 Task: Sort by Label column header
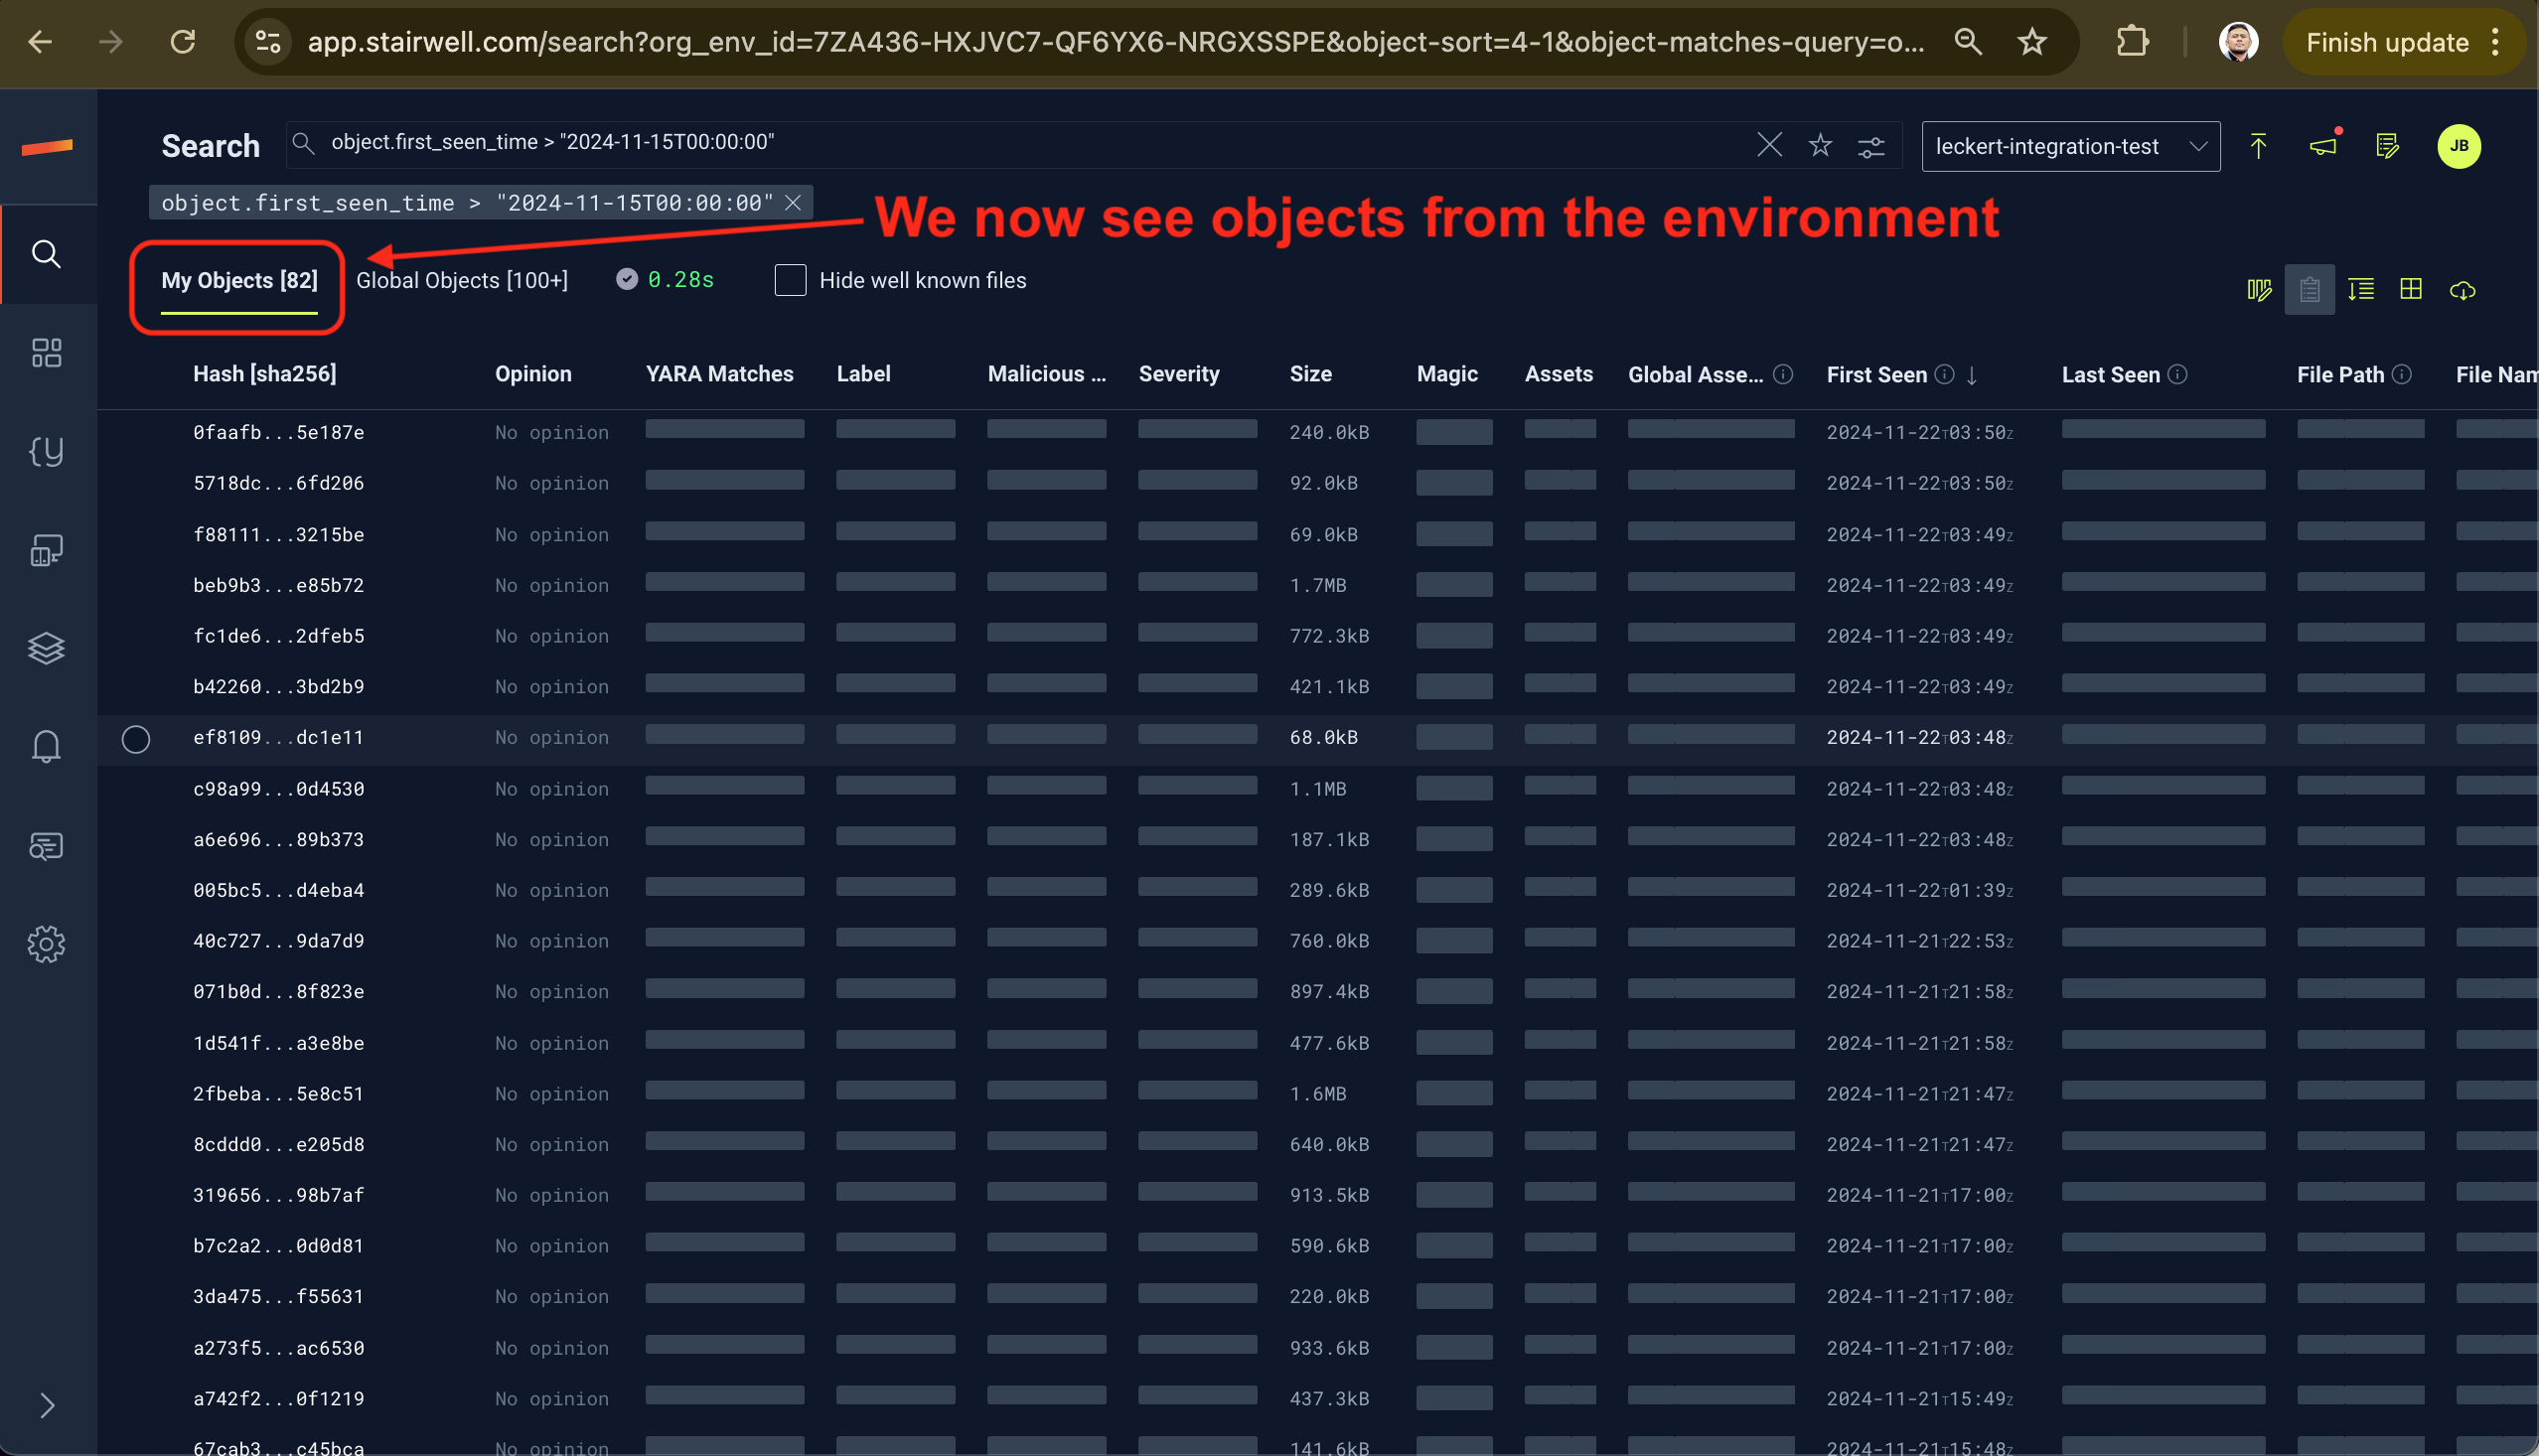click(x=863, y=374)
